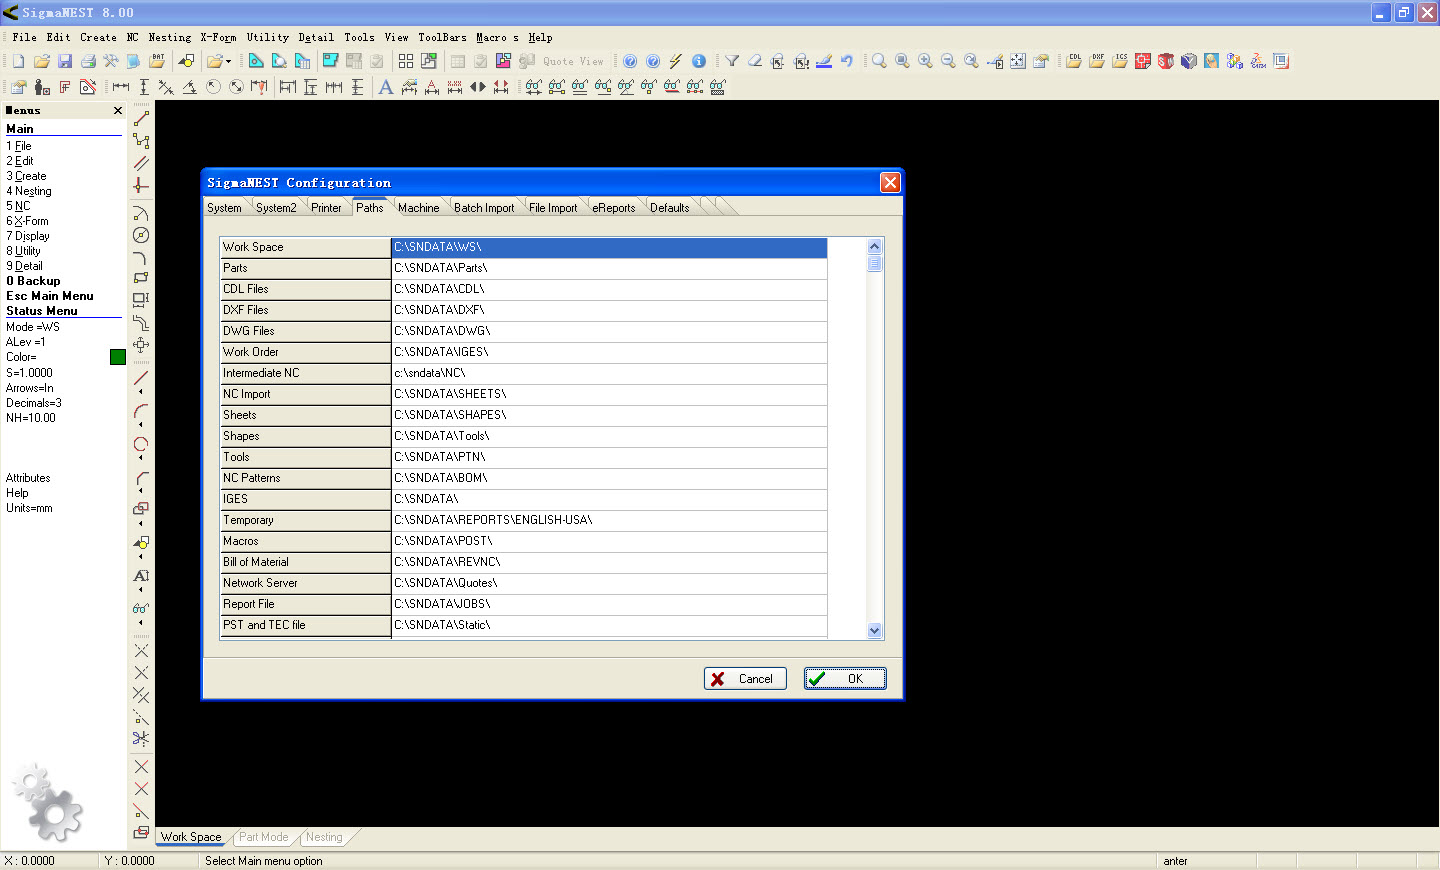Click the New file toolbar icon
This screenshot has height=870, width=1440.
coord(18,61)
